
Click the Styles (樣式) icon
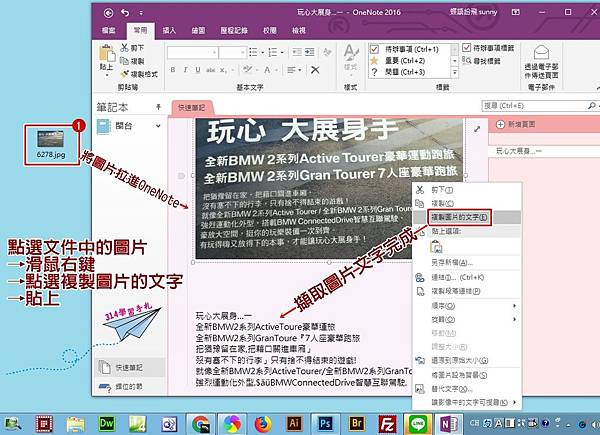click(x=351, y=53)
